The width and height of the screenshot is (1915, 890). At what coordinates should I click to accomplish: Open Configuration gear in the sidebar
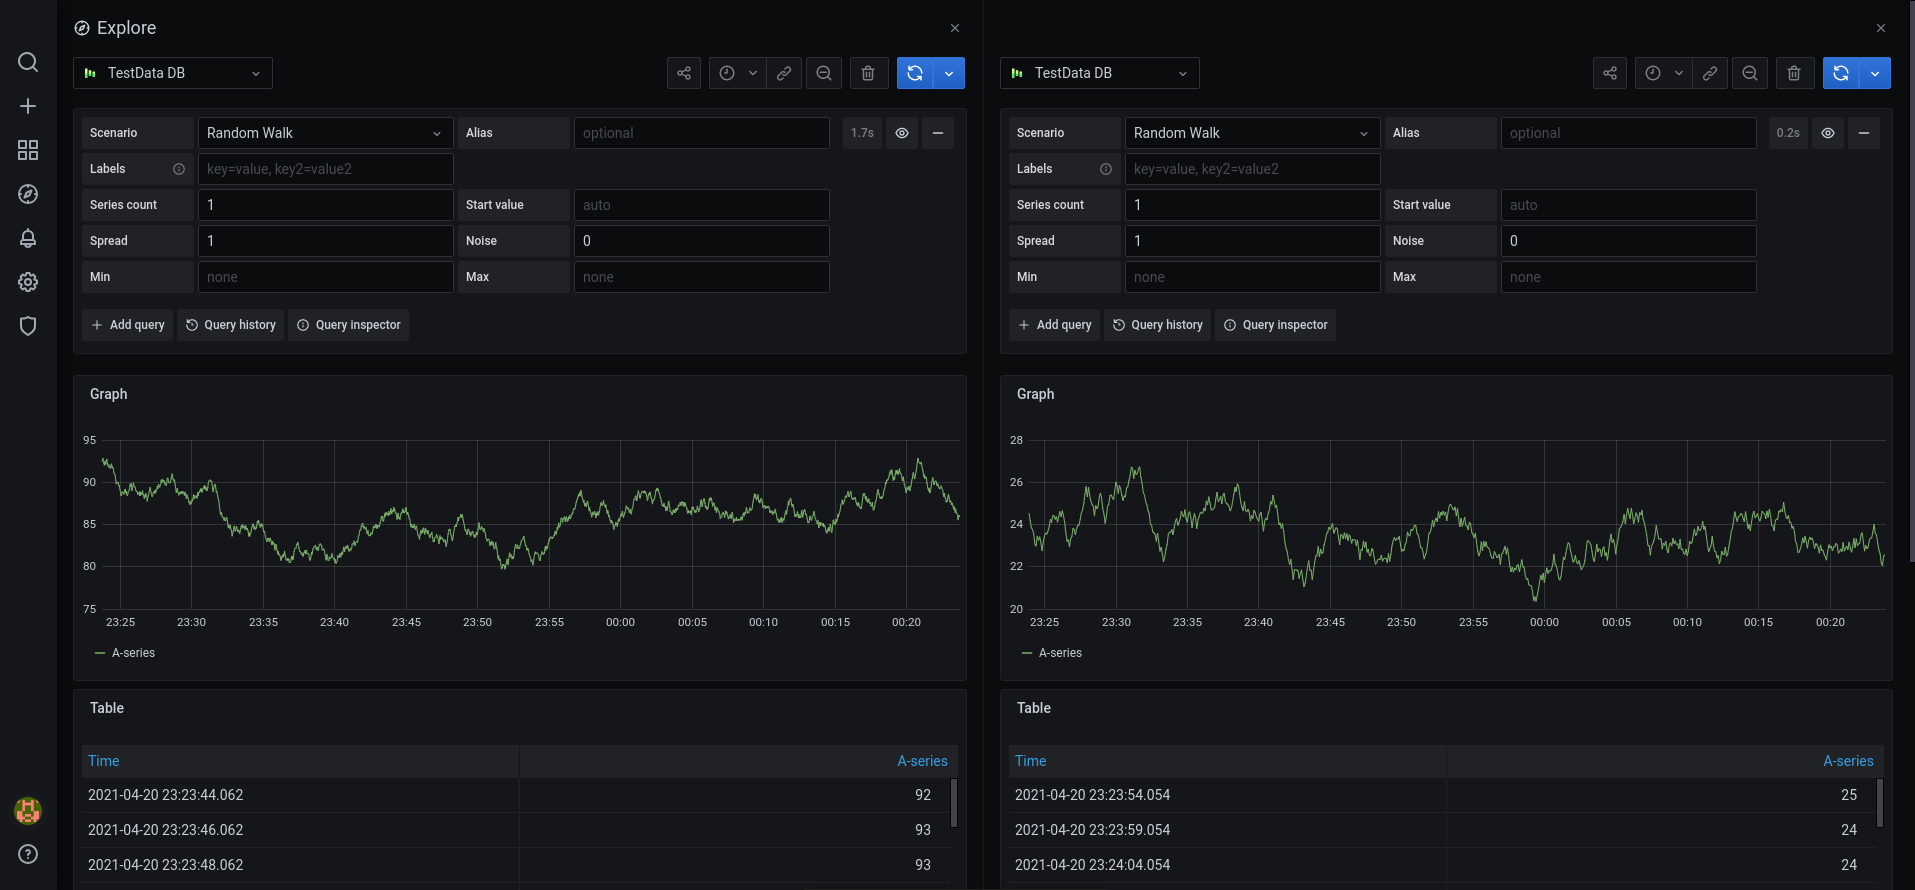pyautogui.click(x=28, y=282)
